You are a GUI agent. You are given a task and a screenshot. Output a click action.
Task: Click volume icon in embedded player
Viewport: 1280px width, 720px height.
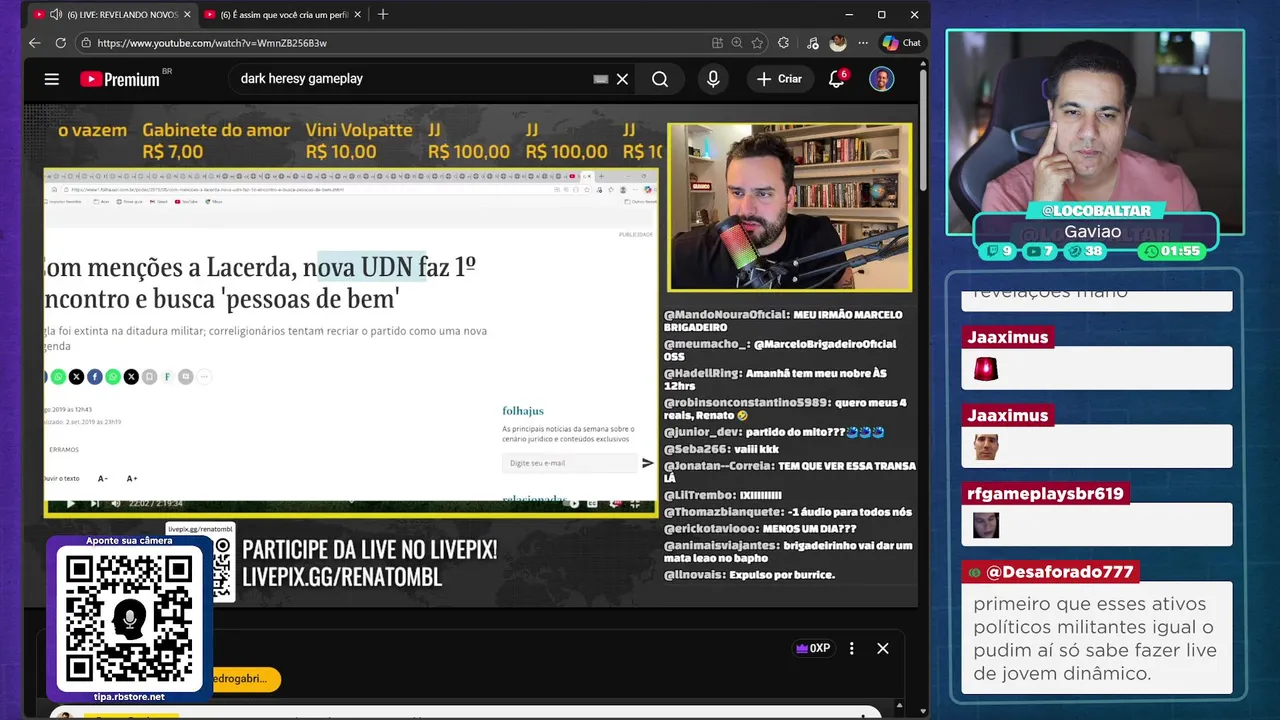(116, 503)
